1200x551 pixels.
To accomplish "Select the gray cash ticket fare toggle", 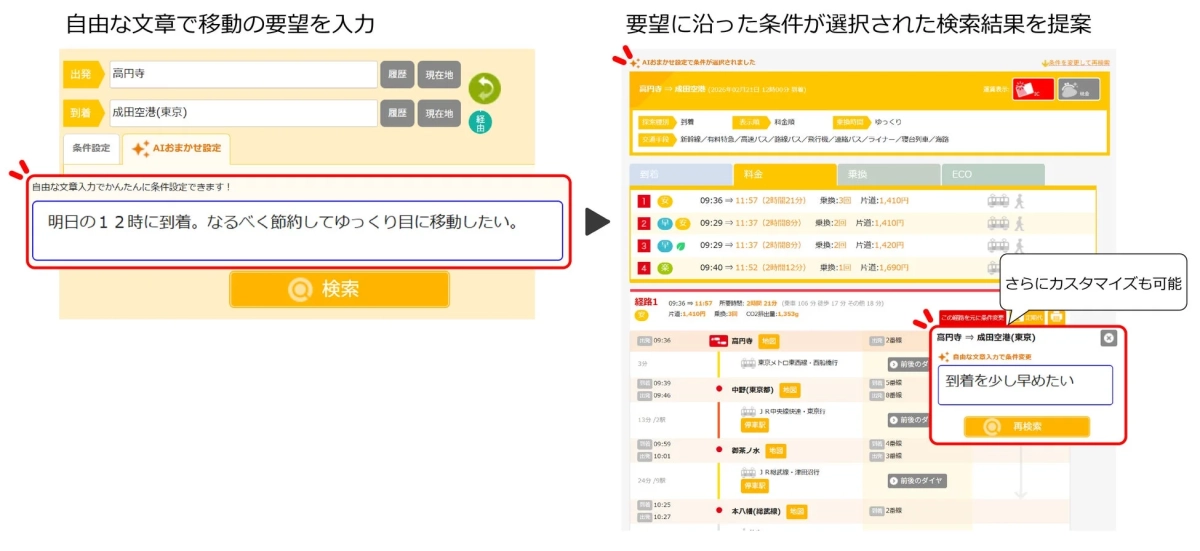I will tap(1079, 90).
